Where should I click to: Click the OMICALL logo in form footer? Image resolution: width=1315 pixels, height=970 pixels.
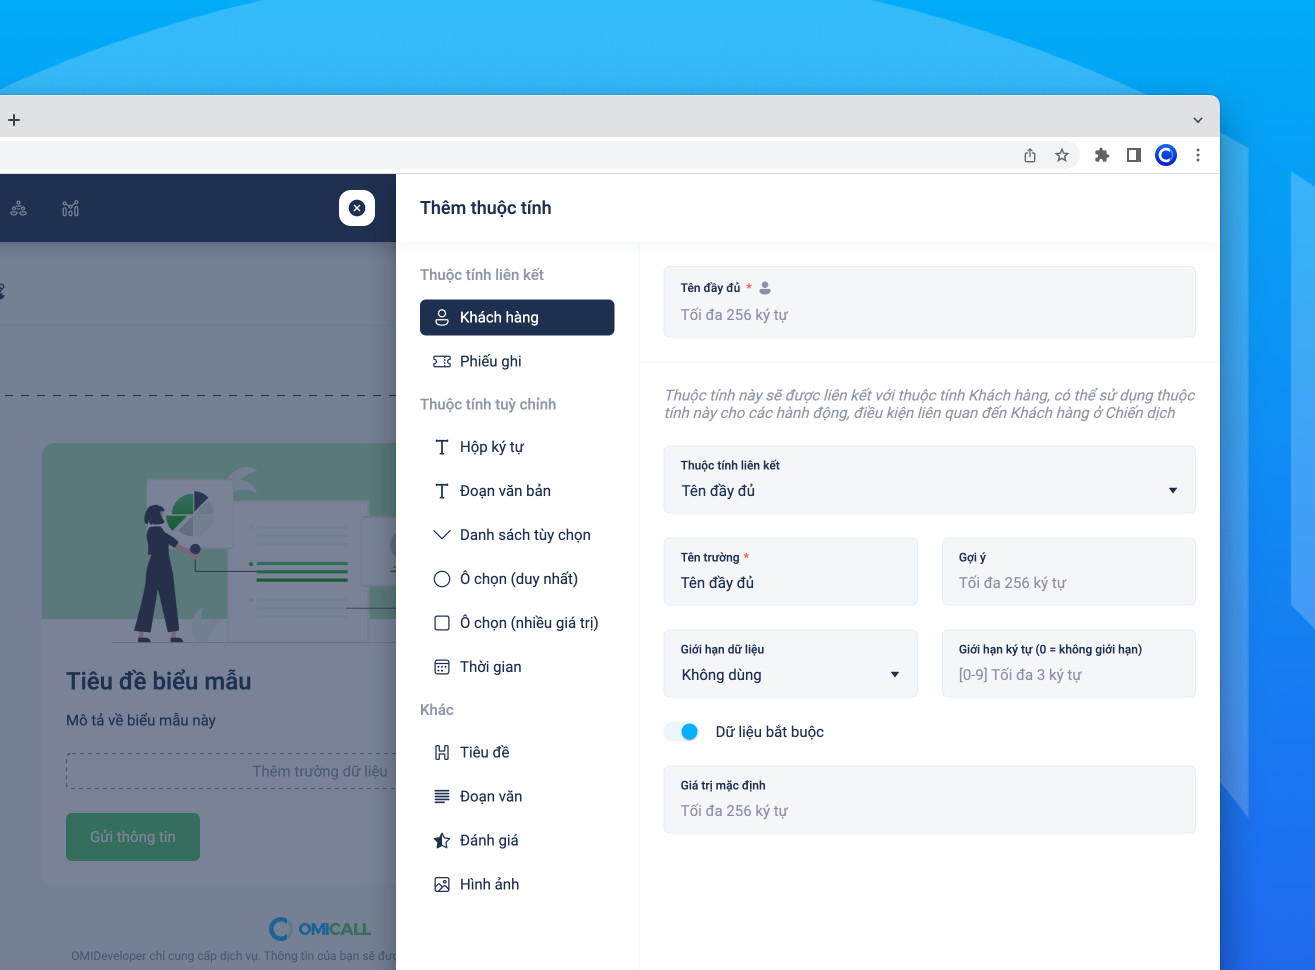[320, 929]
